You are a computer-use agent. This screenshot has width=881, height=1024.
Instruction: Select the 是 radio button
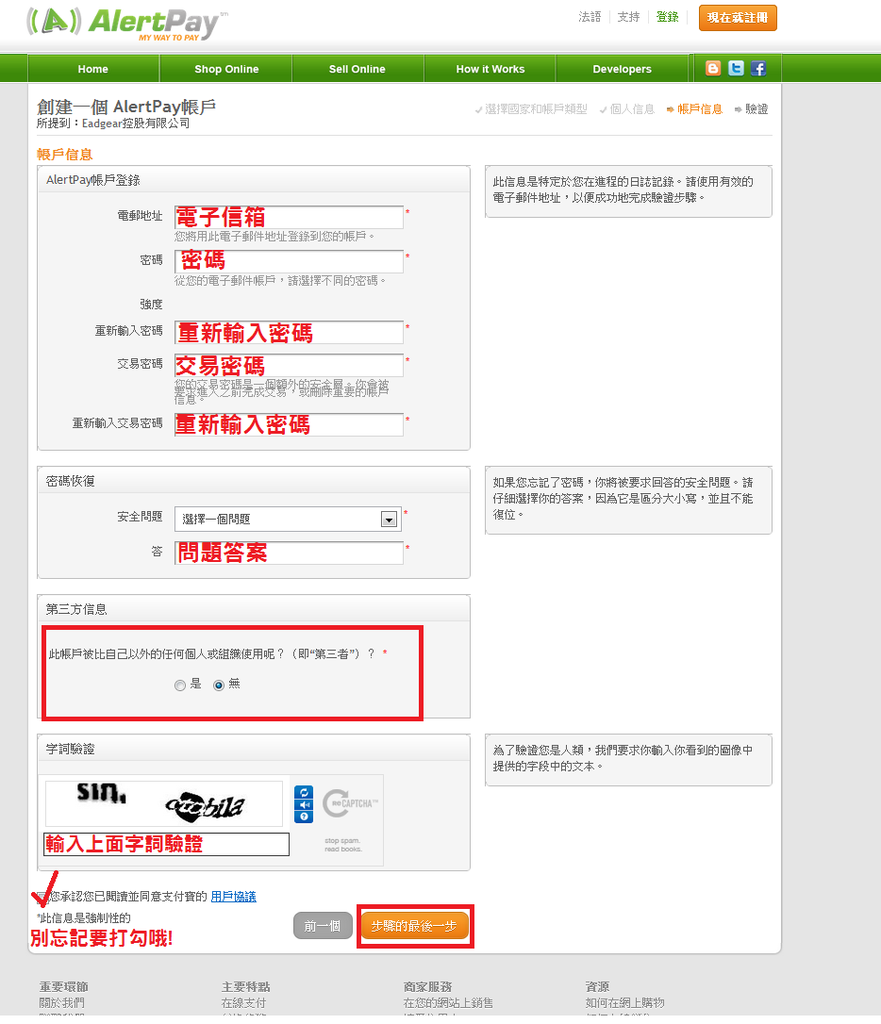[x=180, y=685]
